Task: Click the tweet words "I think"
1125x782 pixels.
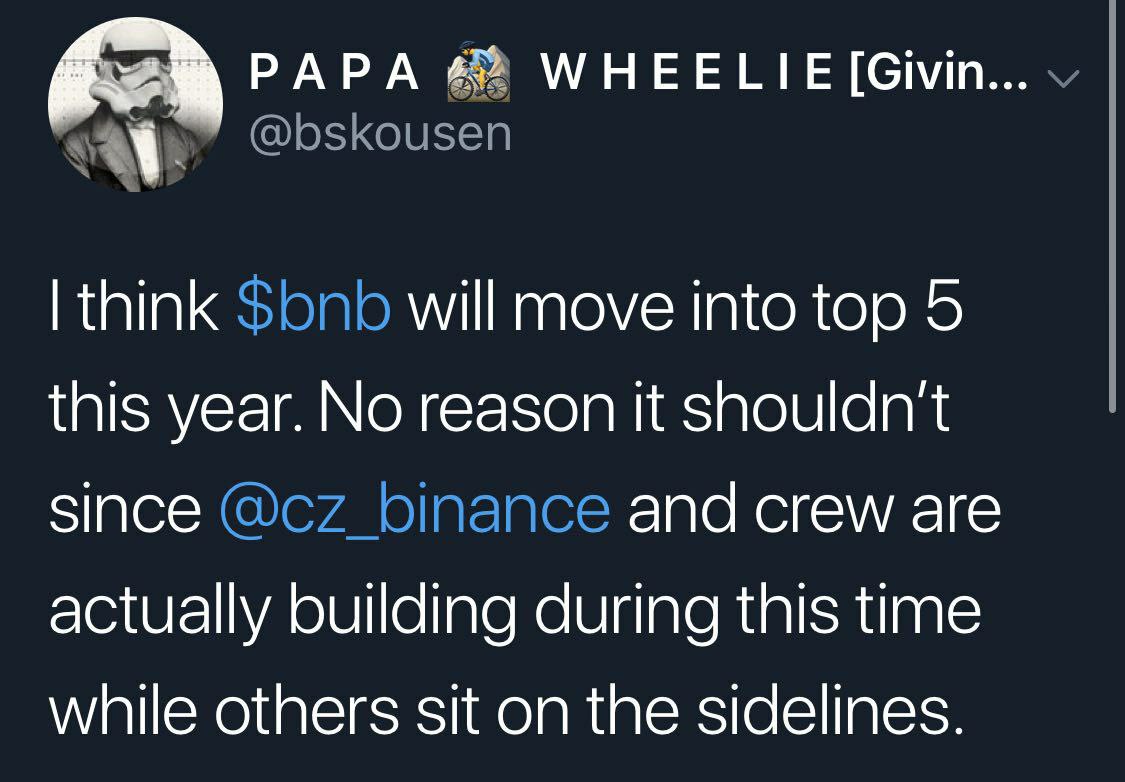Action: pos(133,306)
